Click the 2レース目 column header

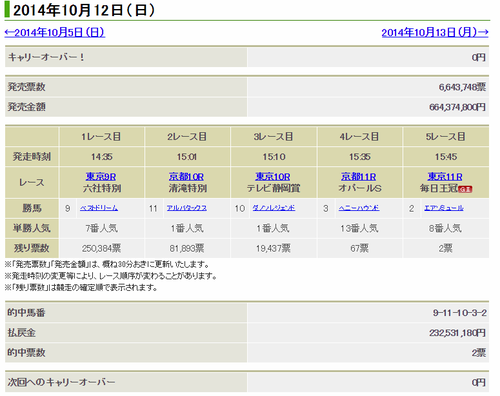tap(187, 137)
